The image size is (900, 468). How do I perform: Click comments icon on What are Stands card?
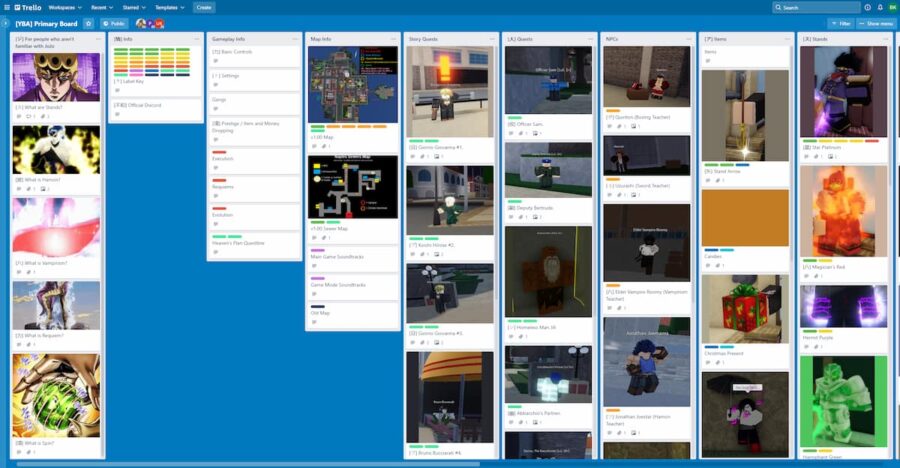pyautogui.click(x=30, y=117)
